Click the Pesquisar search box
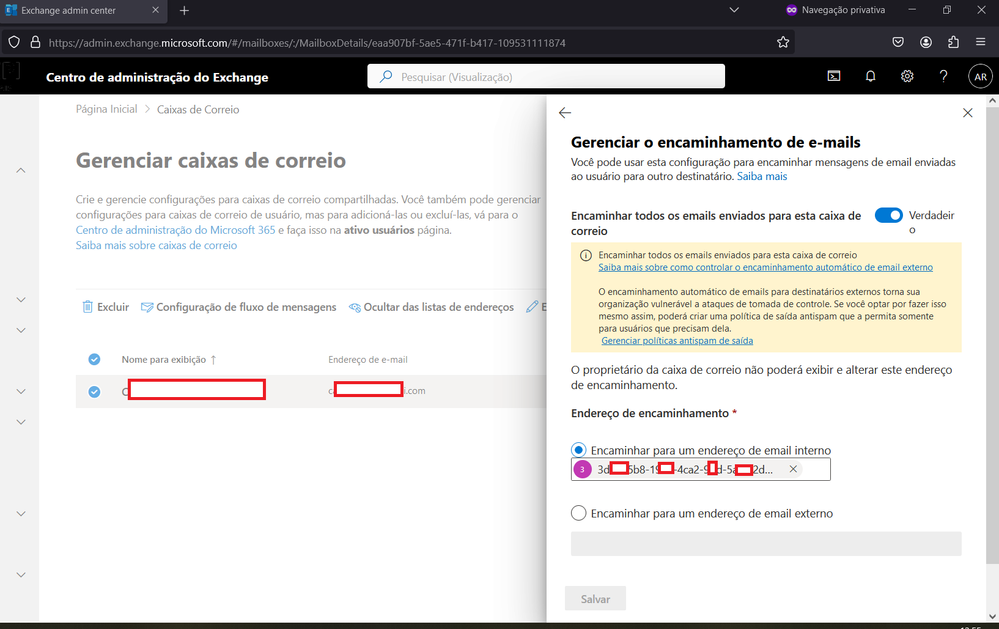Screen dimensions: 999x629 coord(546,76)
